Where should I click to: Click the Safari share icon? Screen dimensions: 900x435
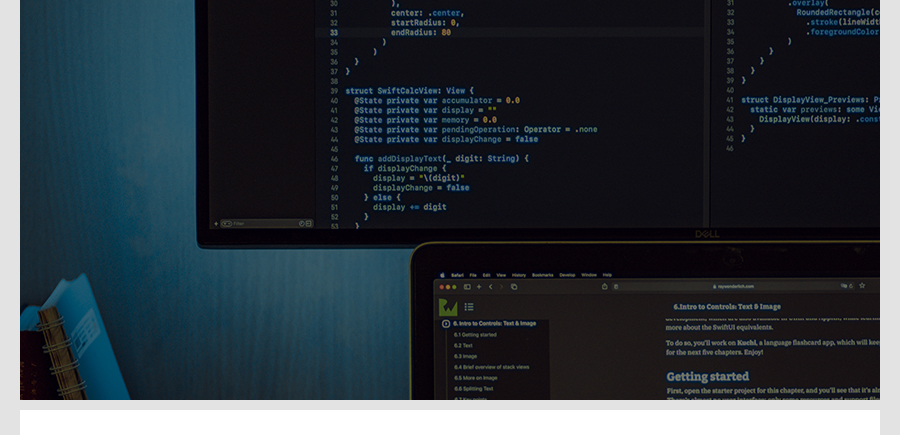[603, 286]
